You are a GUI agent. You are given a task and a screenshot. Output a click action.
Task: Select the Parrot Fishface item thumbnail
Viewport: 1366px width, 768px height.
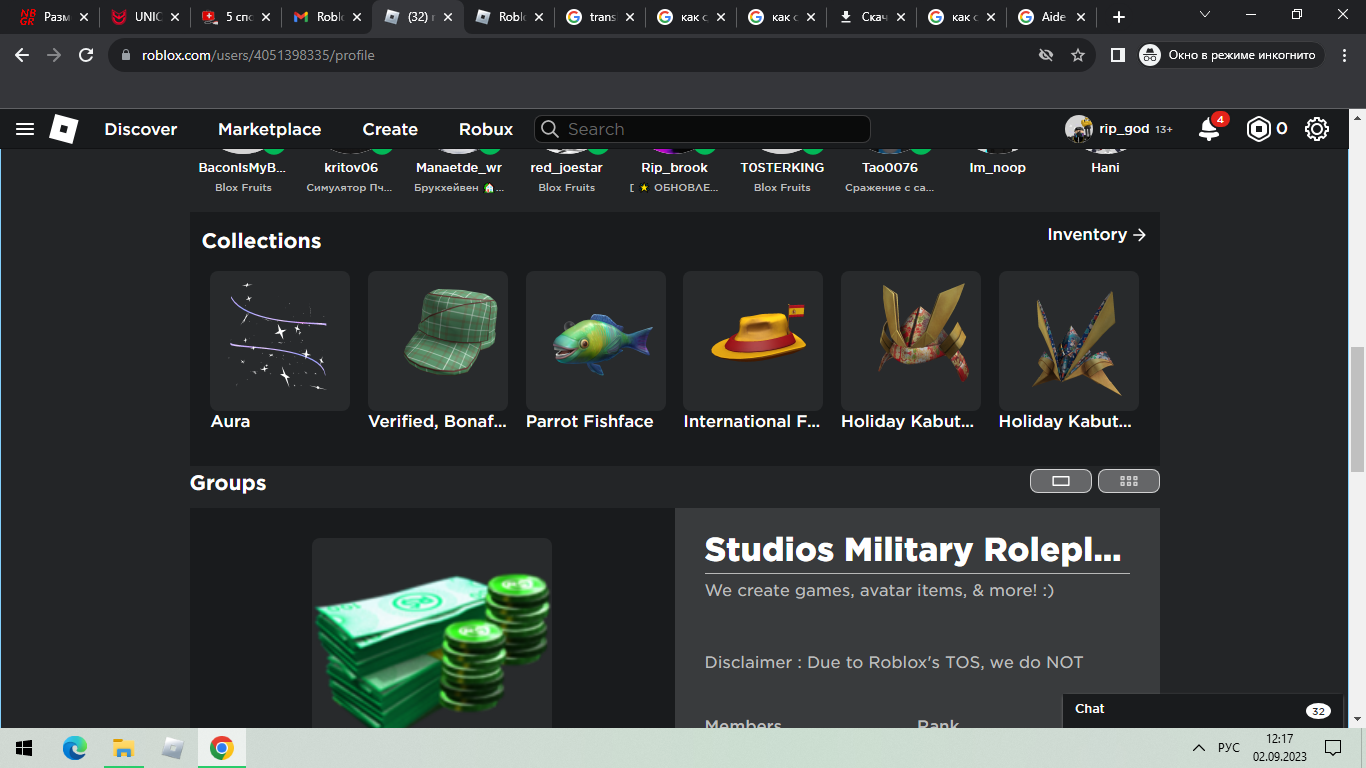pos(595,341)
